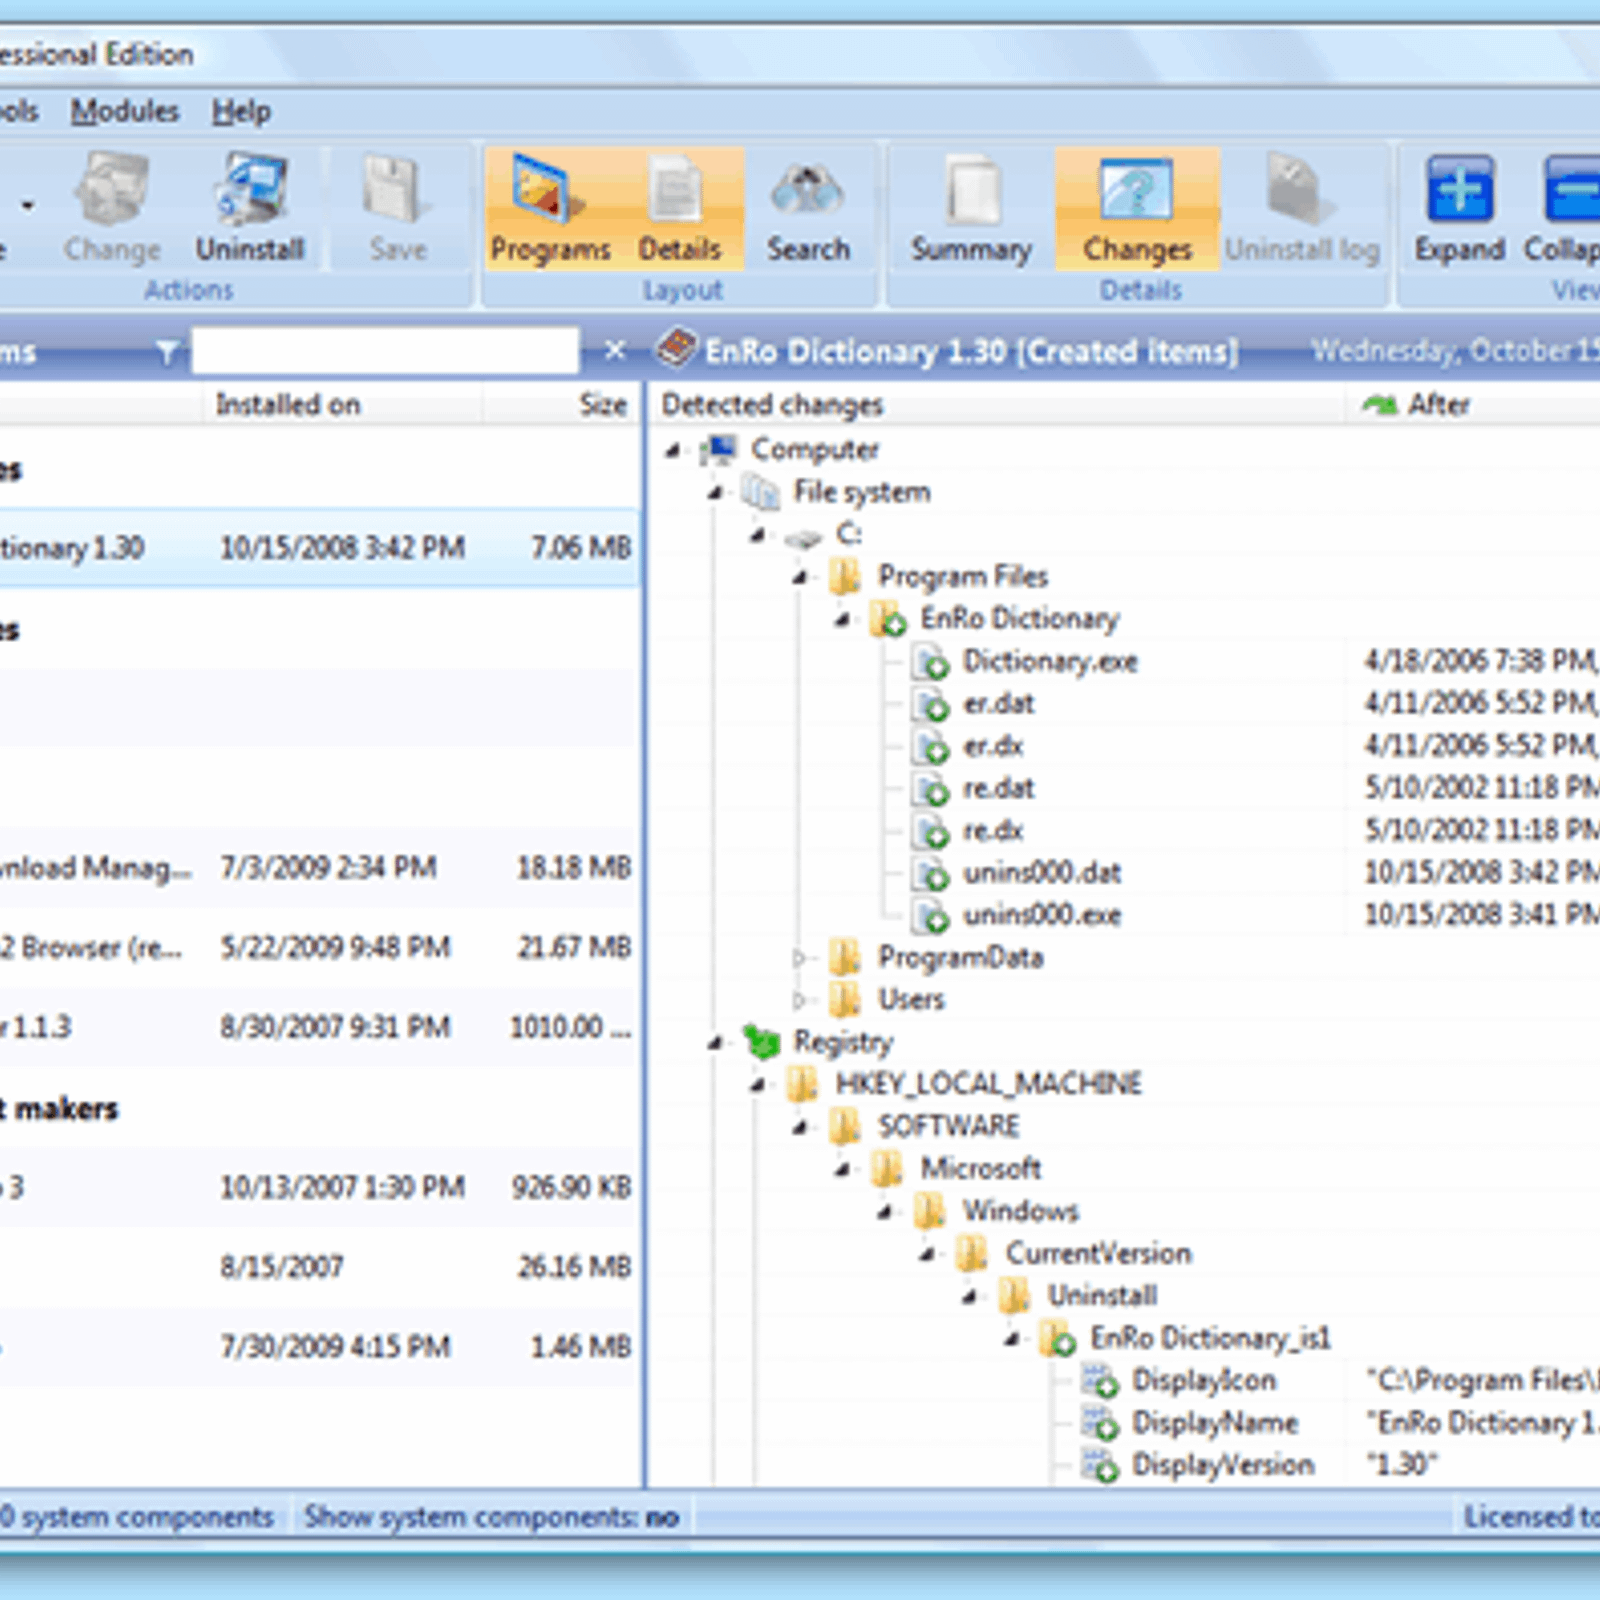Screen dimensions: 1600x1600
Task: Click the After arrow icon in header
Action: 1379,405
